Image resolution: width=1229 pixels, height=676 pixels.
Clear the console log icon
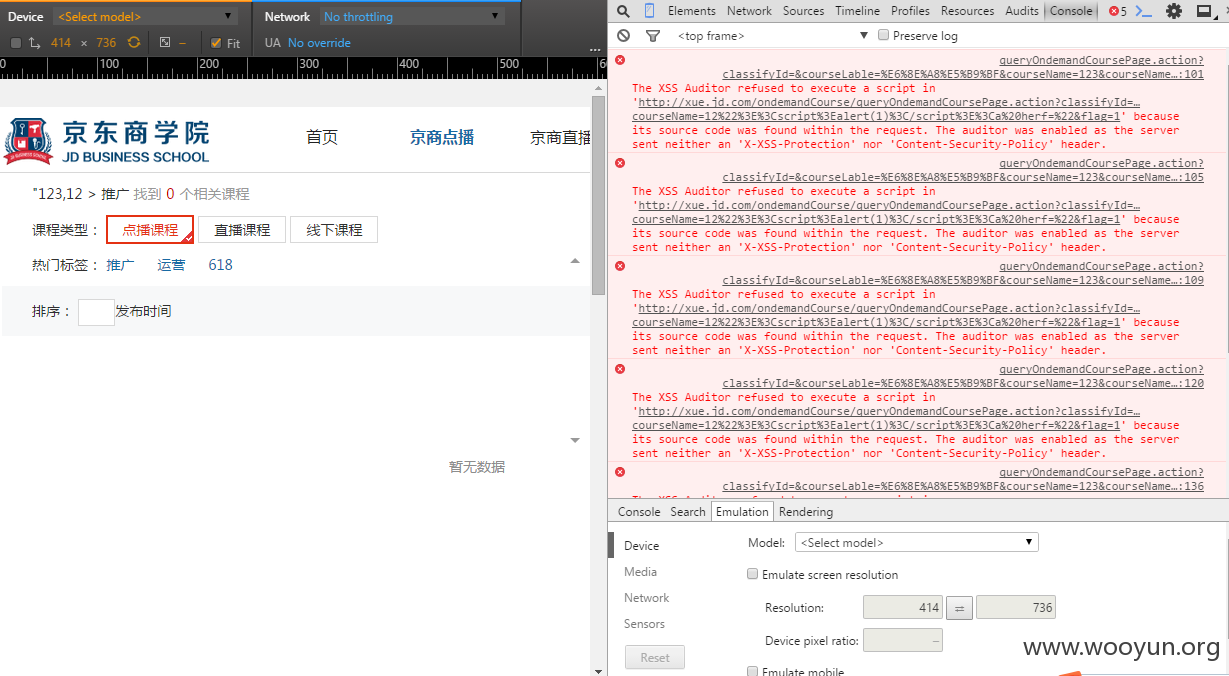[623, 35]
